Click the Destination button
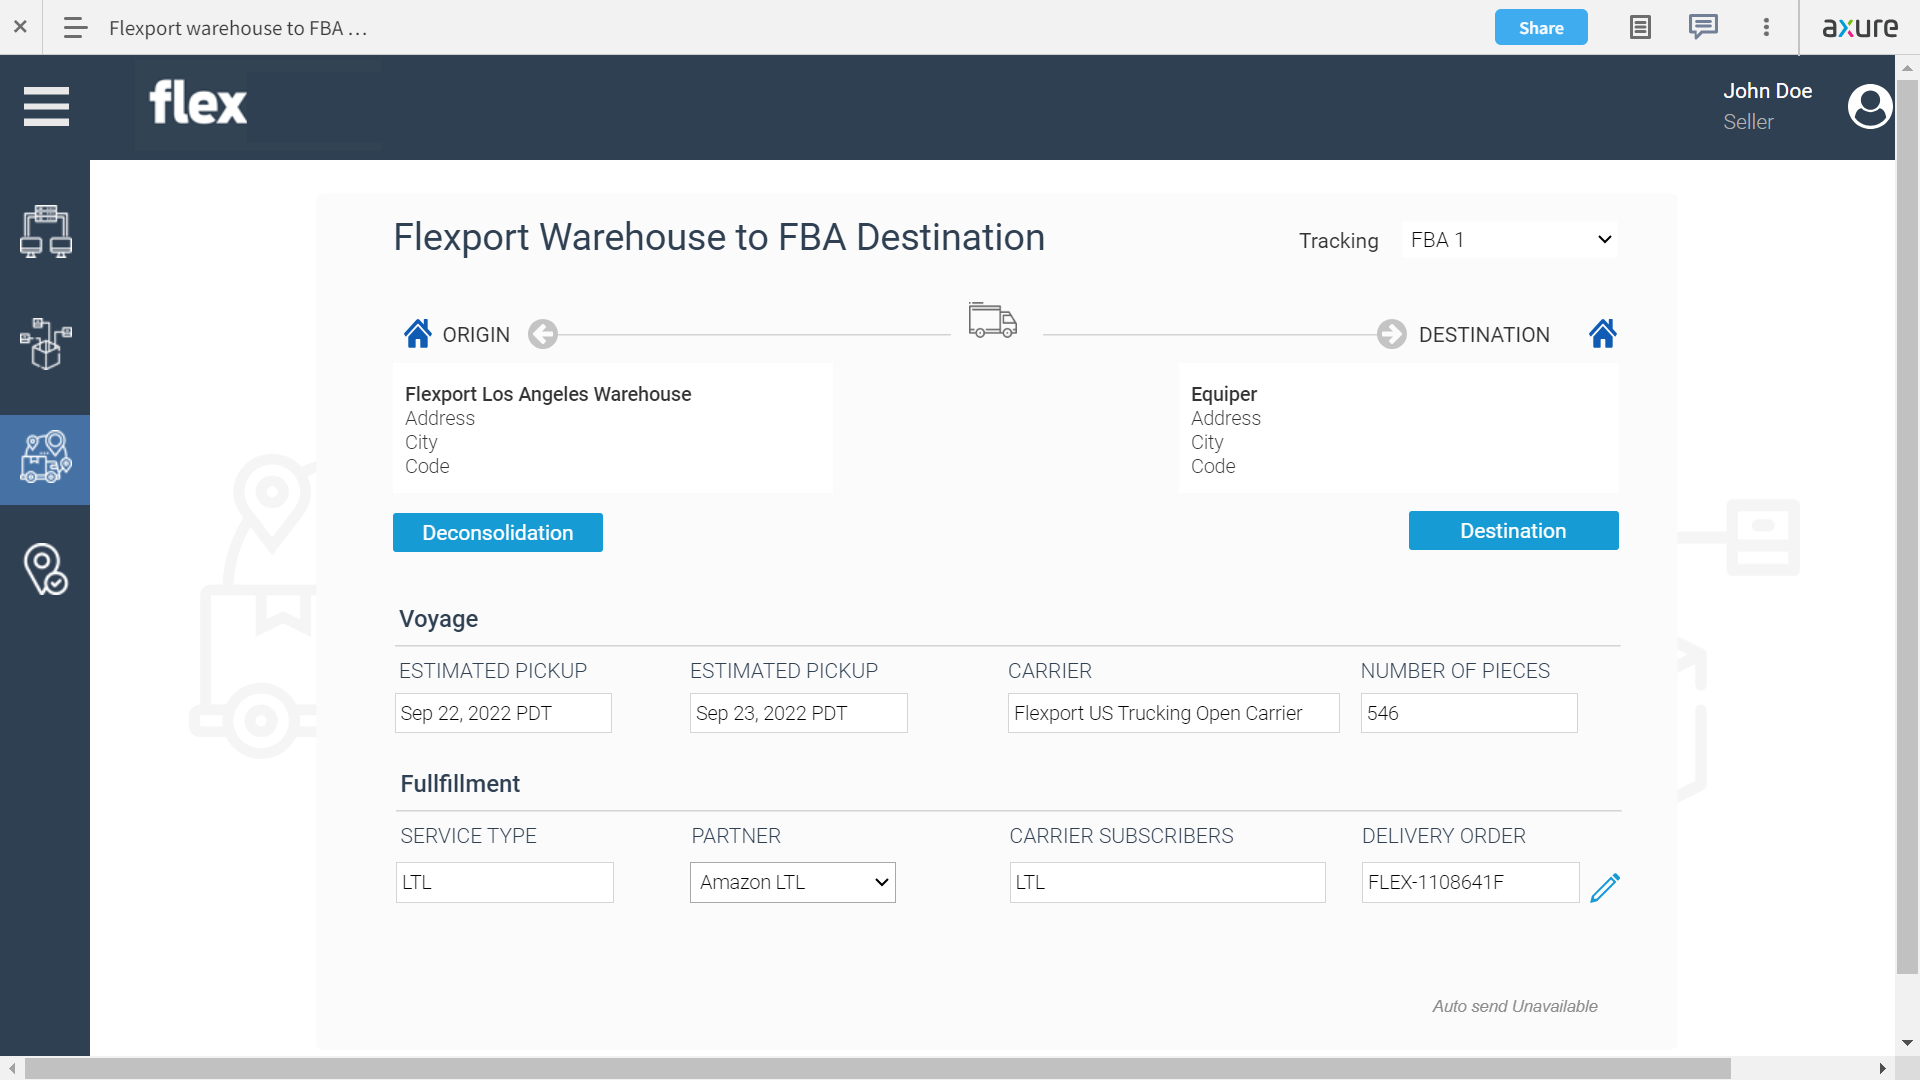Screen dimensions: 1920x1080 [x=1513, y=530]
